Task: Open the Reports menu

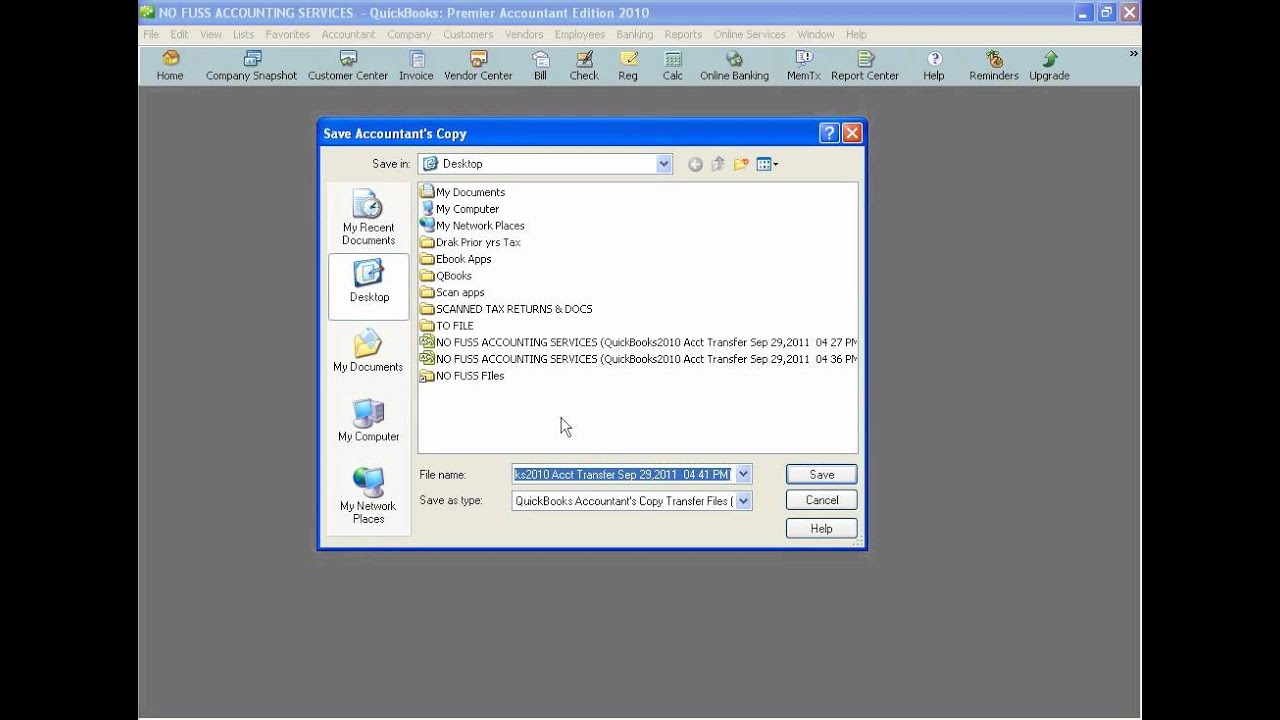Action: 683,34
